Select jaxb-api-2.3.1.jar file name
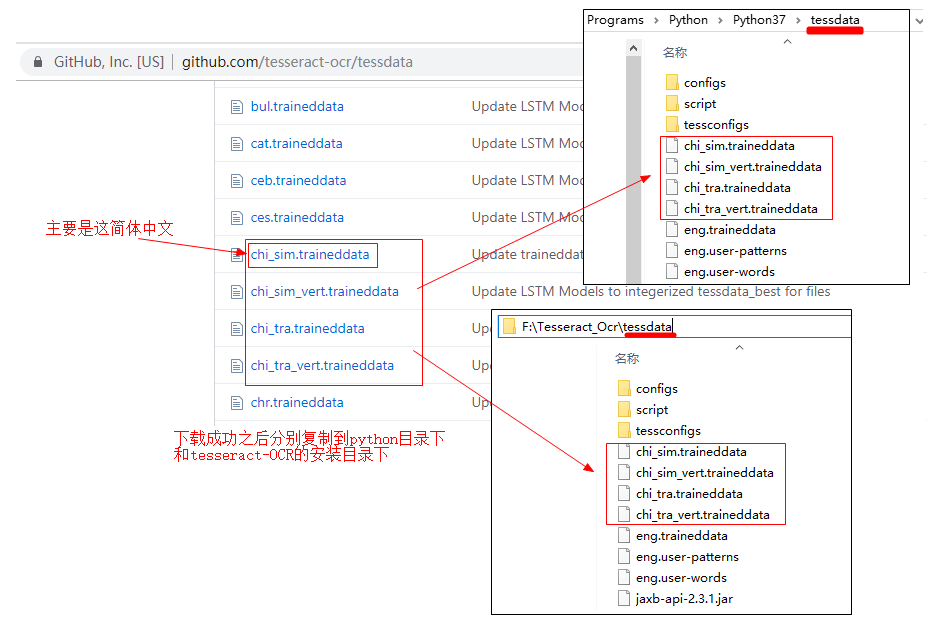The image size is (927, 628). 685,599
